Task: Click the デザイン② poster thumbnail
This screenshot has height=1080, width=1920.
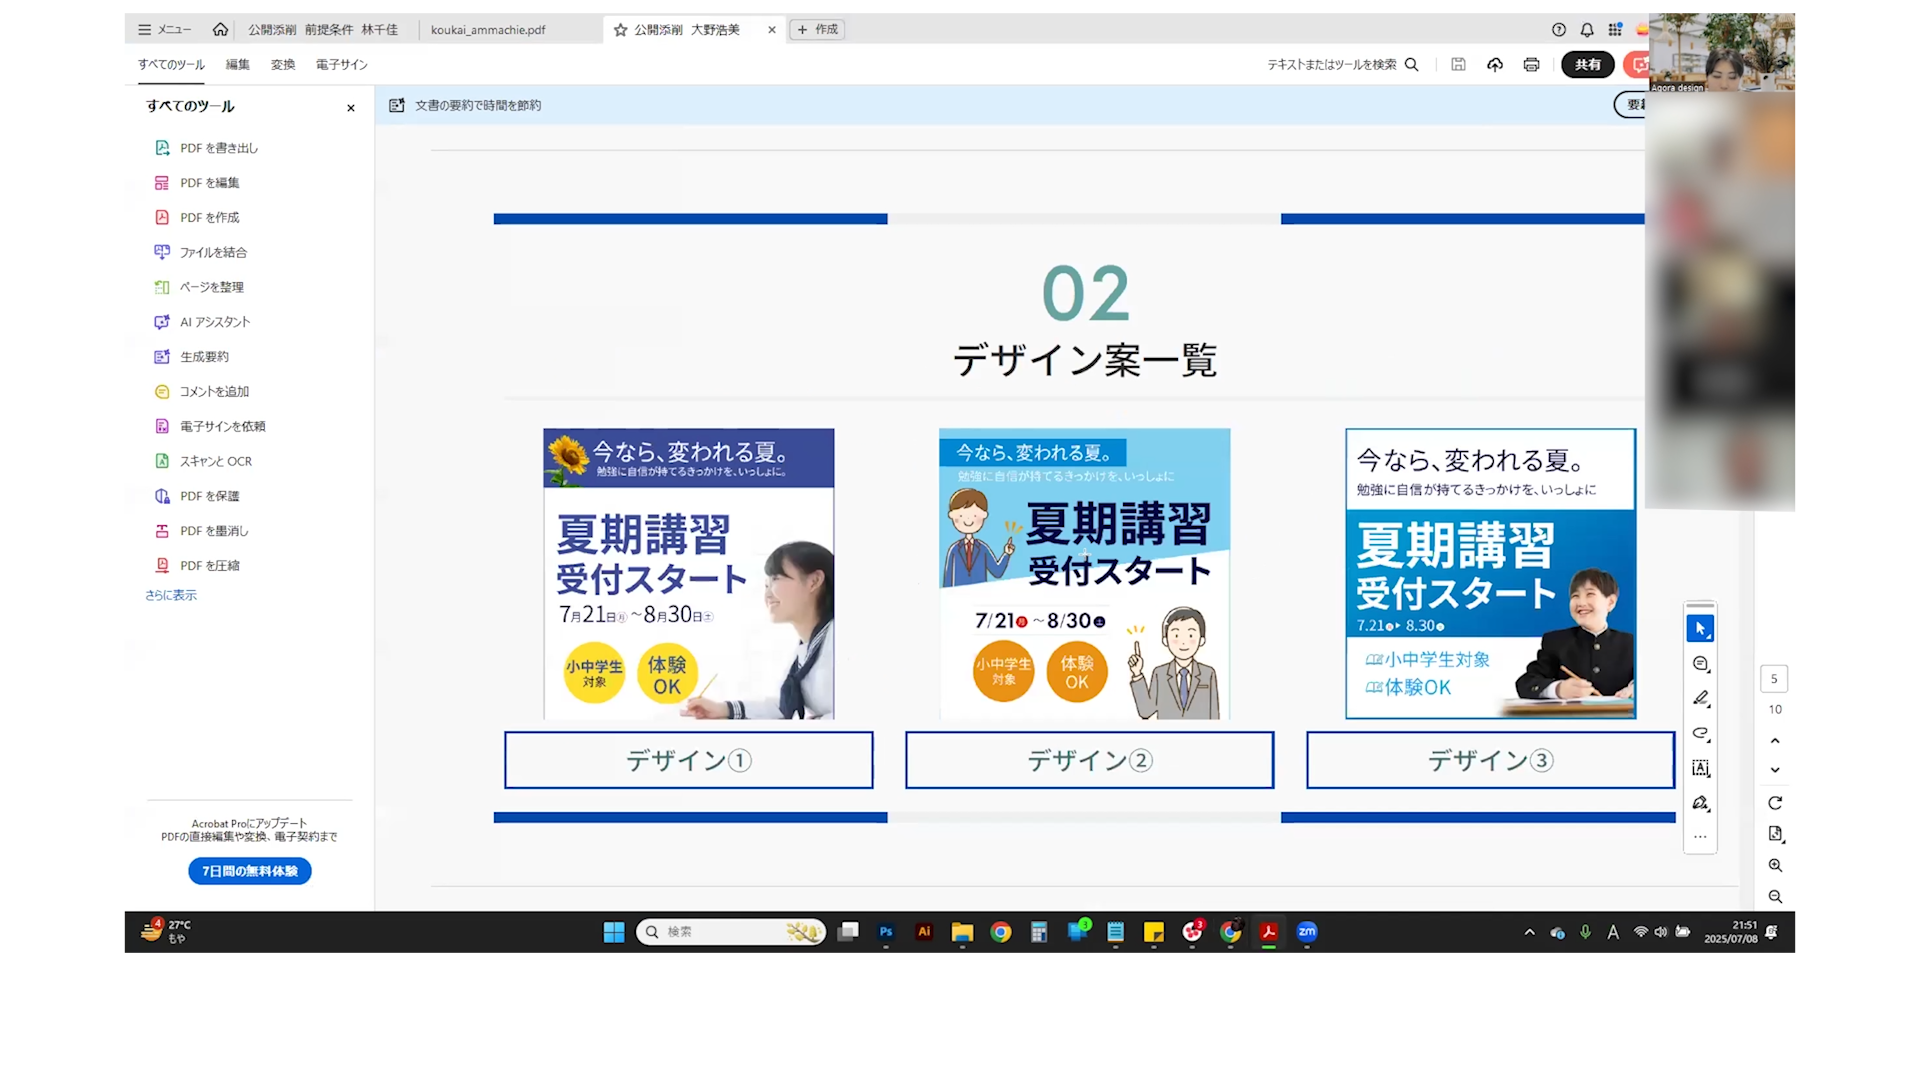Action: (x=1084, y=573)
